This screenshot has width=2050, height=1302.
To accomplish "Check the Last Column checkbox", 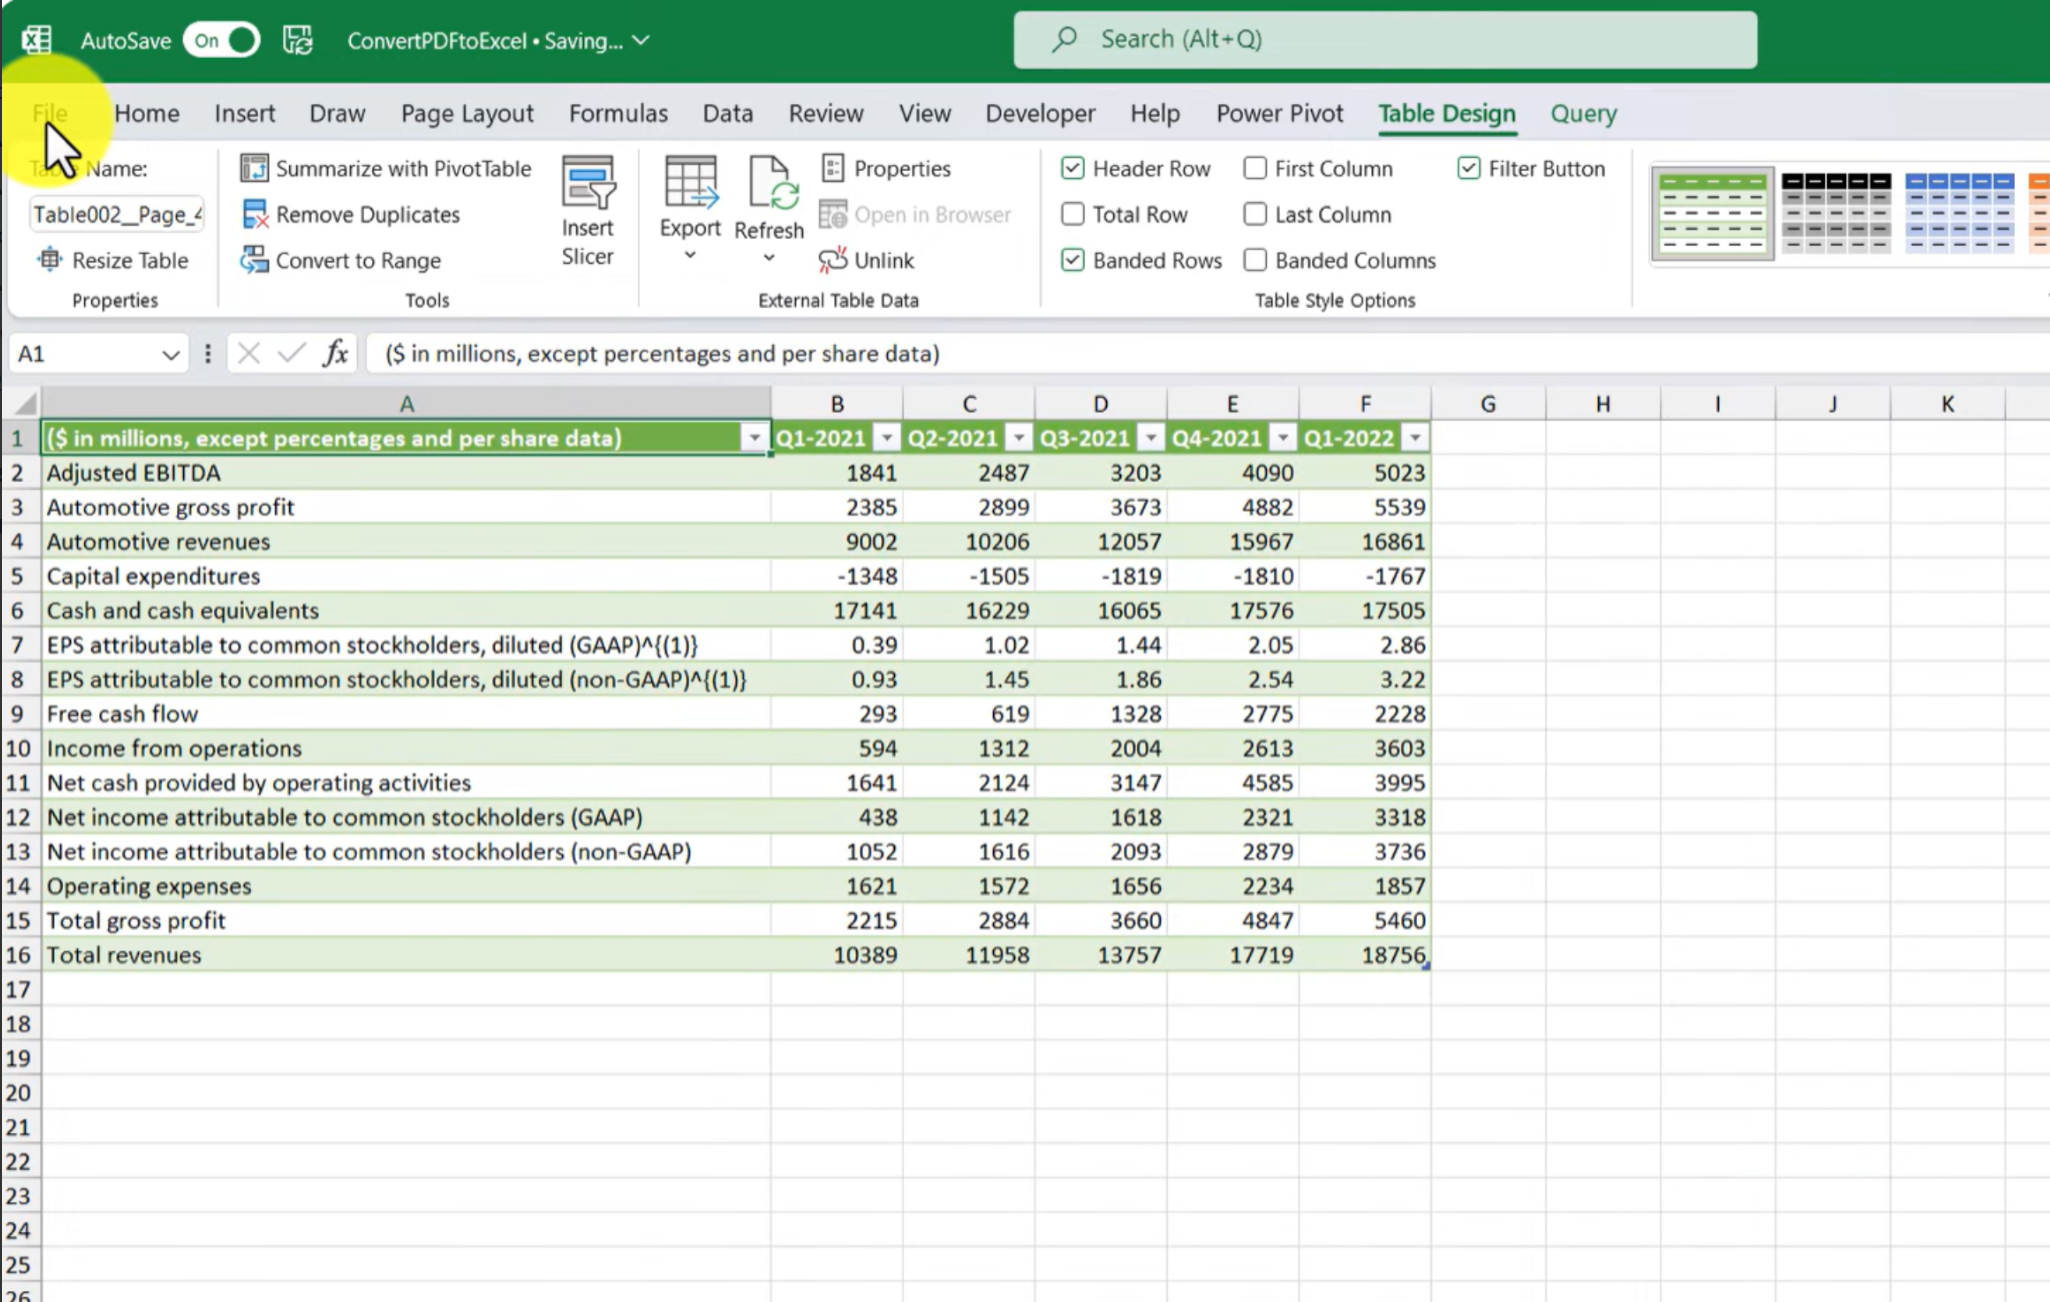I will (x=1255, y=214).
